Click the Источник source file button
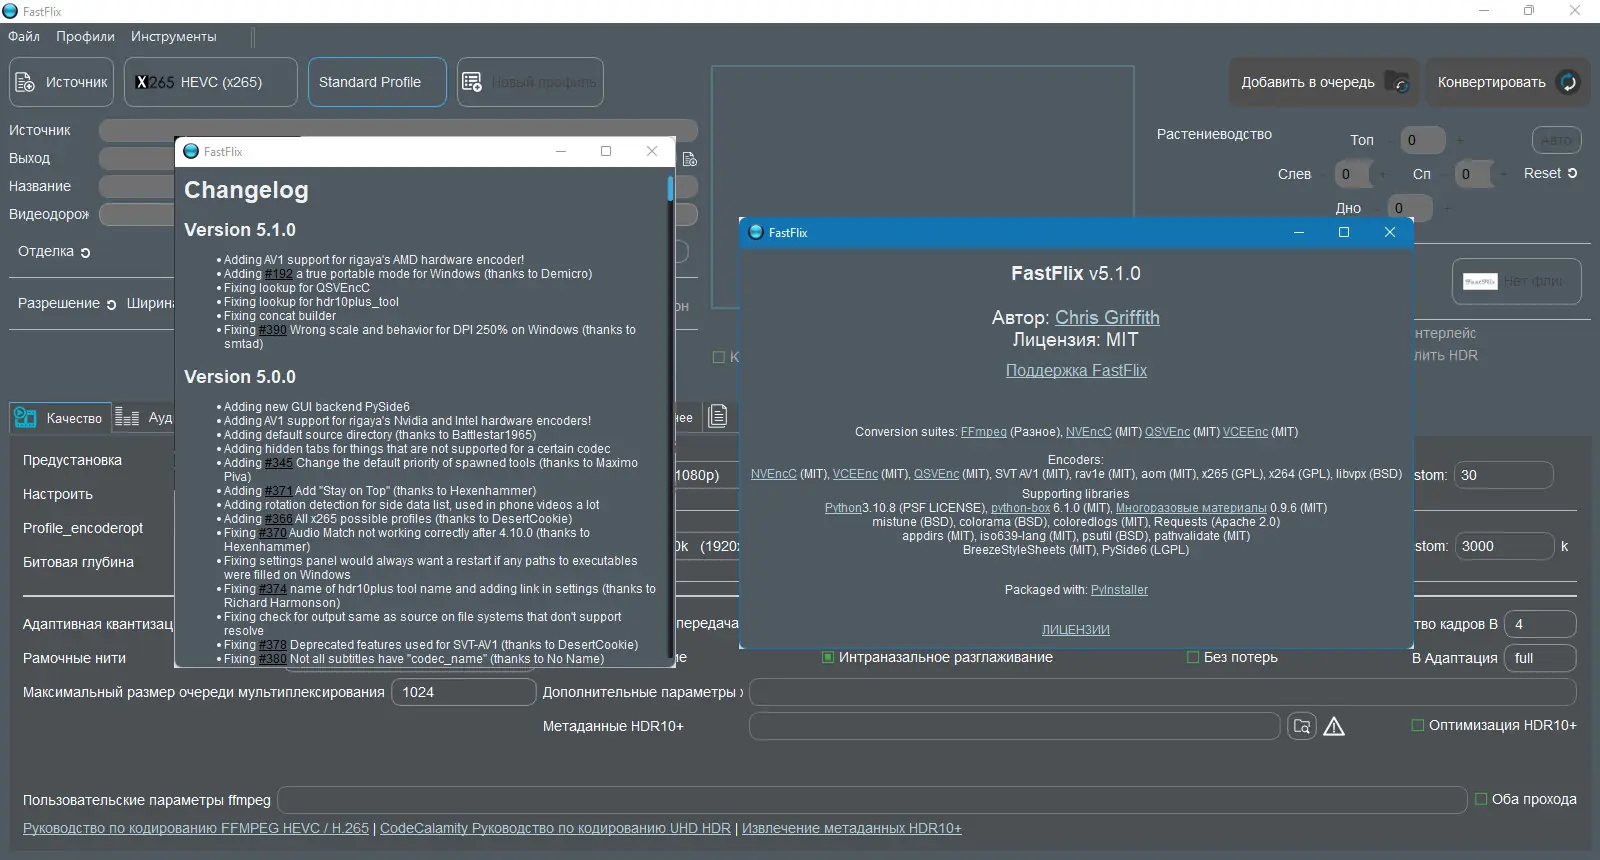1600x860 pixels. [62, 82]
